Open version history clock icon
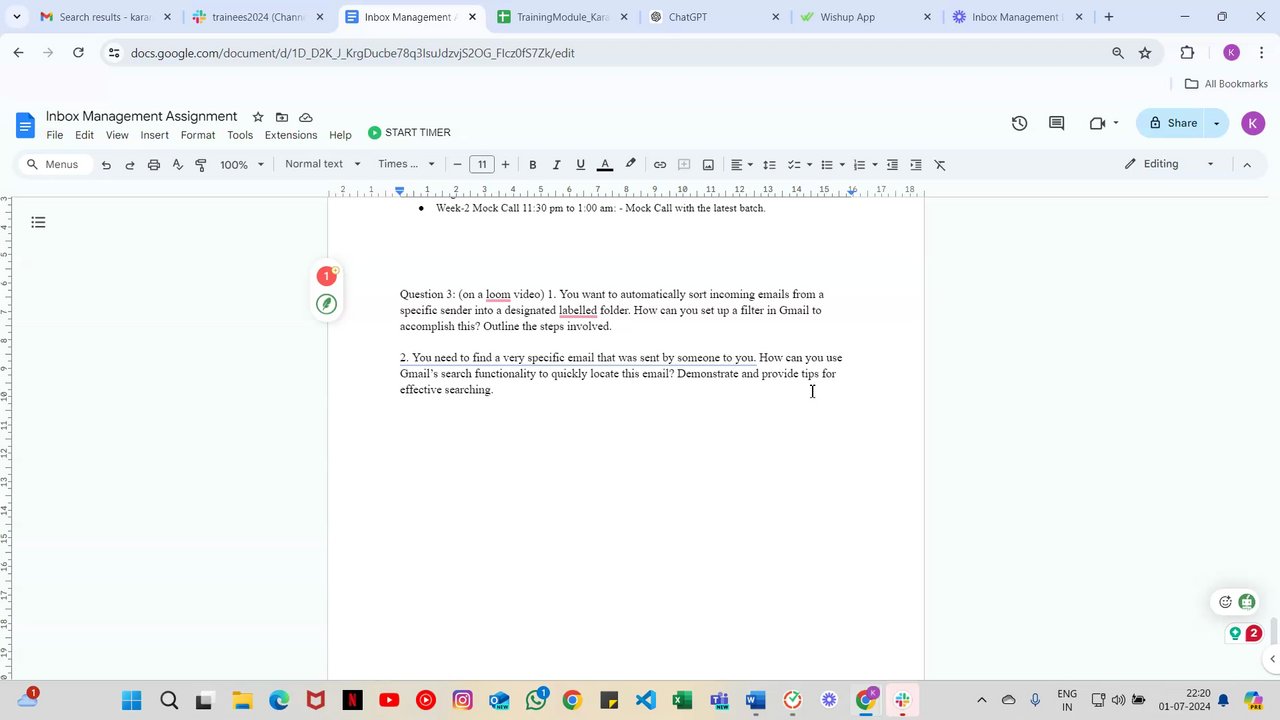The width and height of the screenshot is (1280, 720). [x=1019, y=123]
